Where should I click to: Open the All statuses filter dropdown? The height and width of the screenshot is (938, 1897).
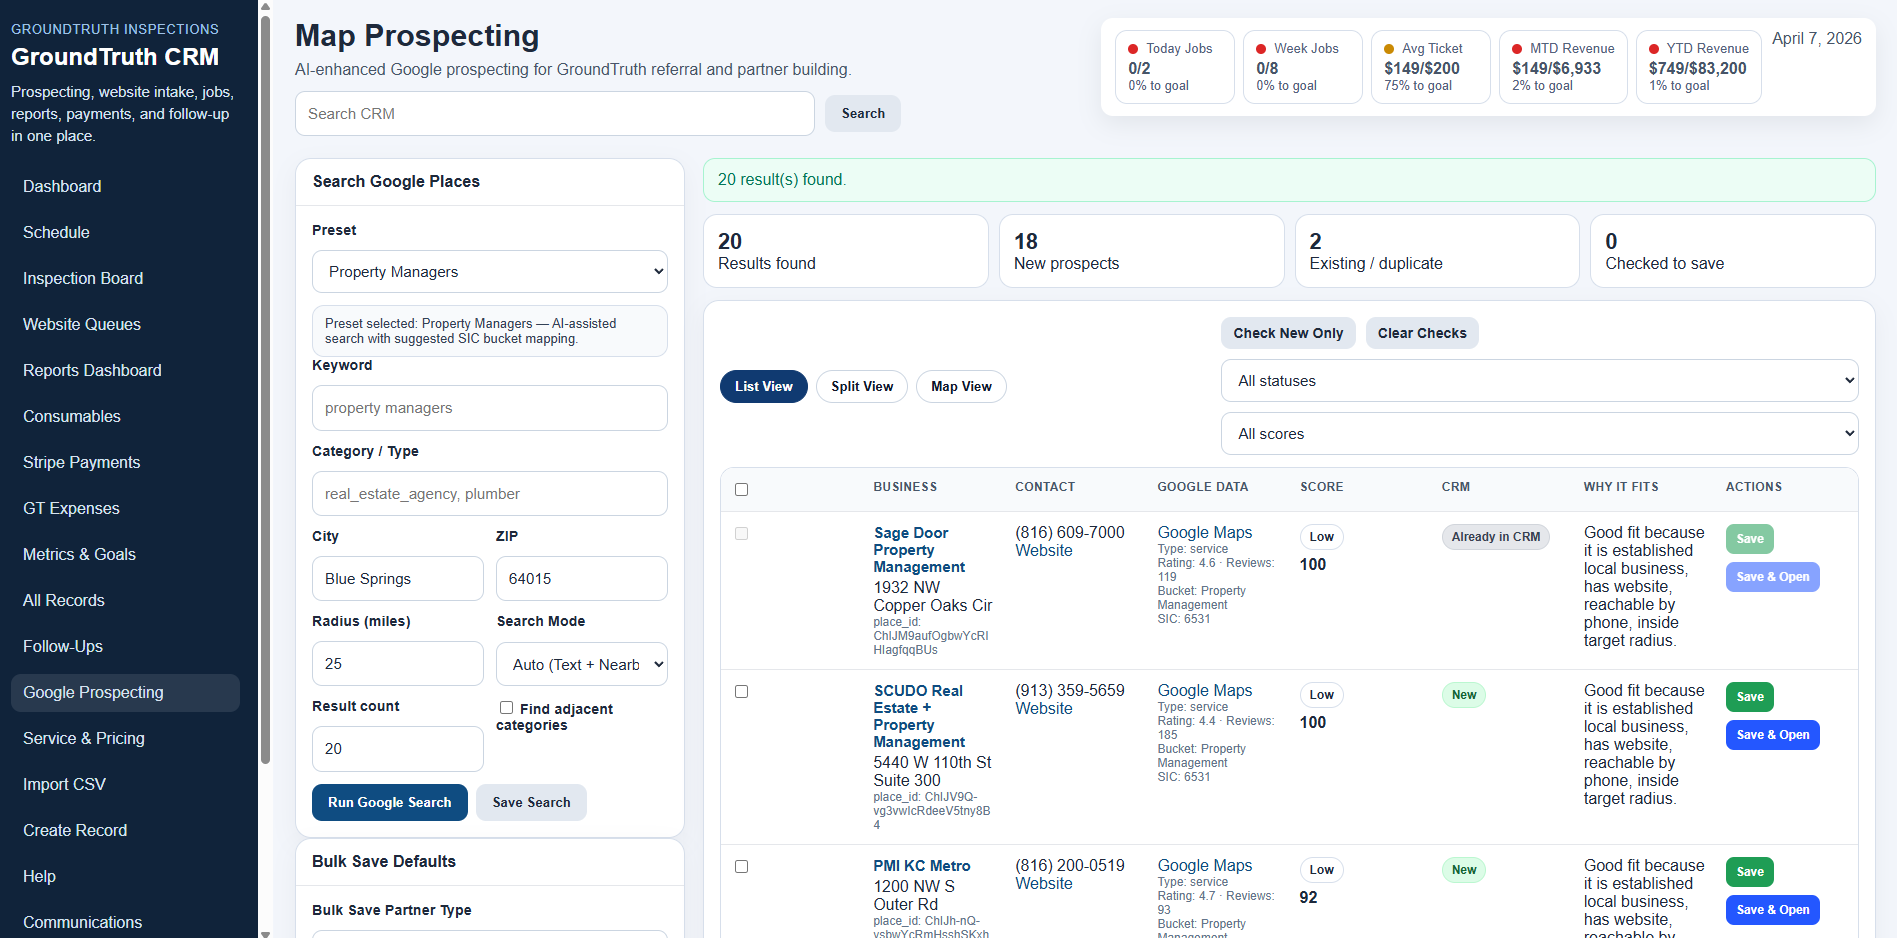pyautogui.click(x=1540, y=381)
